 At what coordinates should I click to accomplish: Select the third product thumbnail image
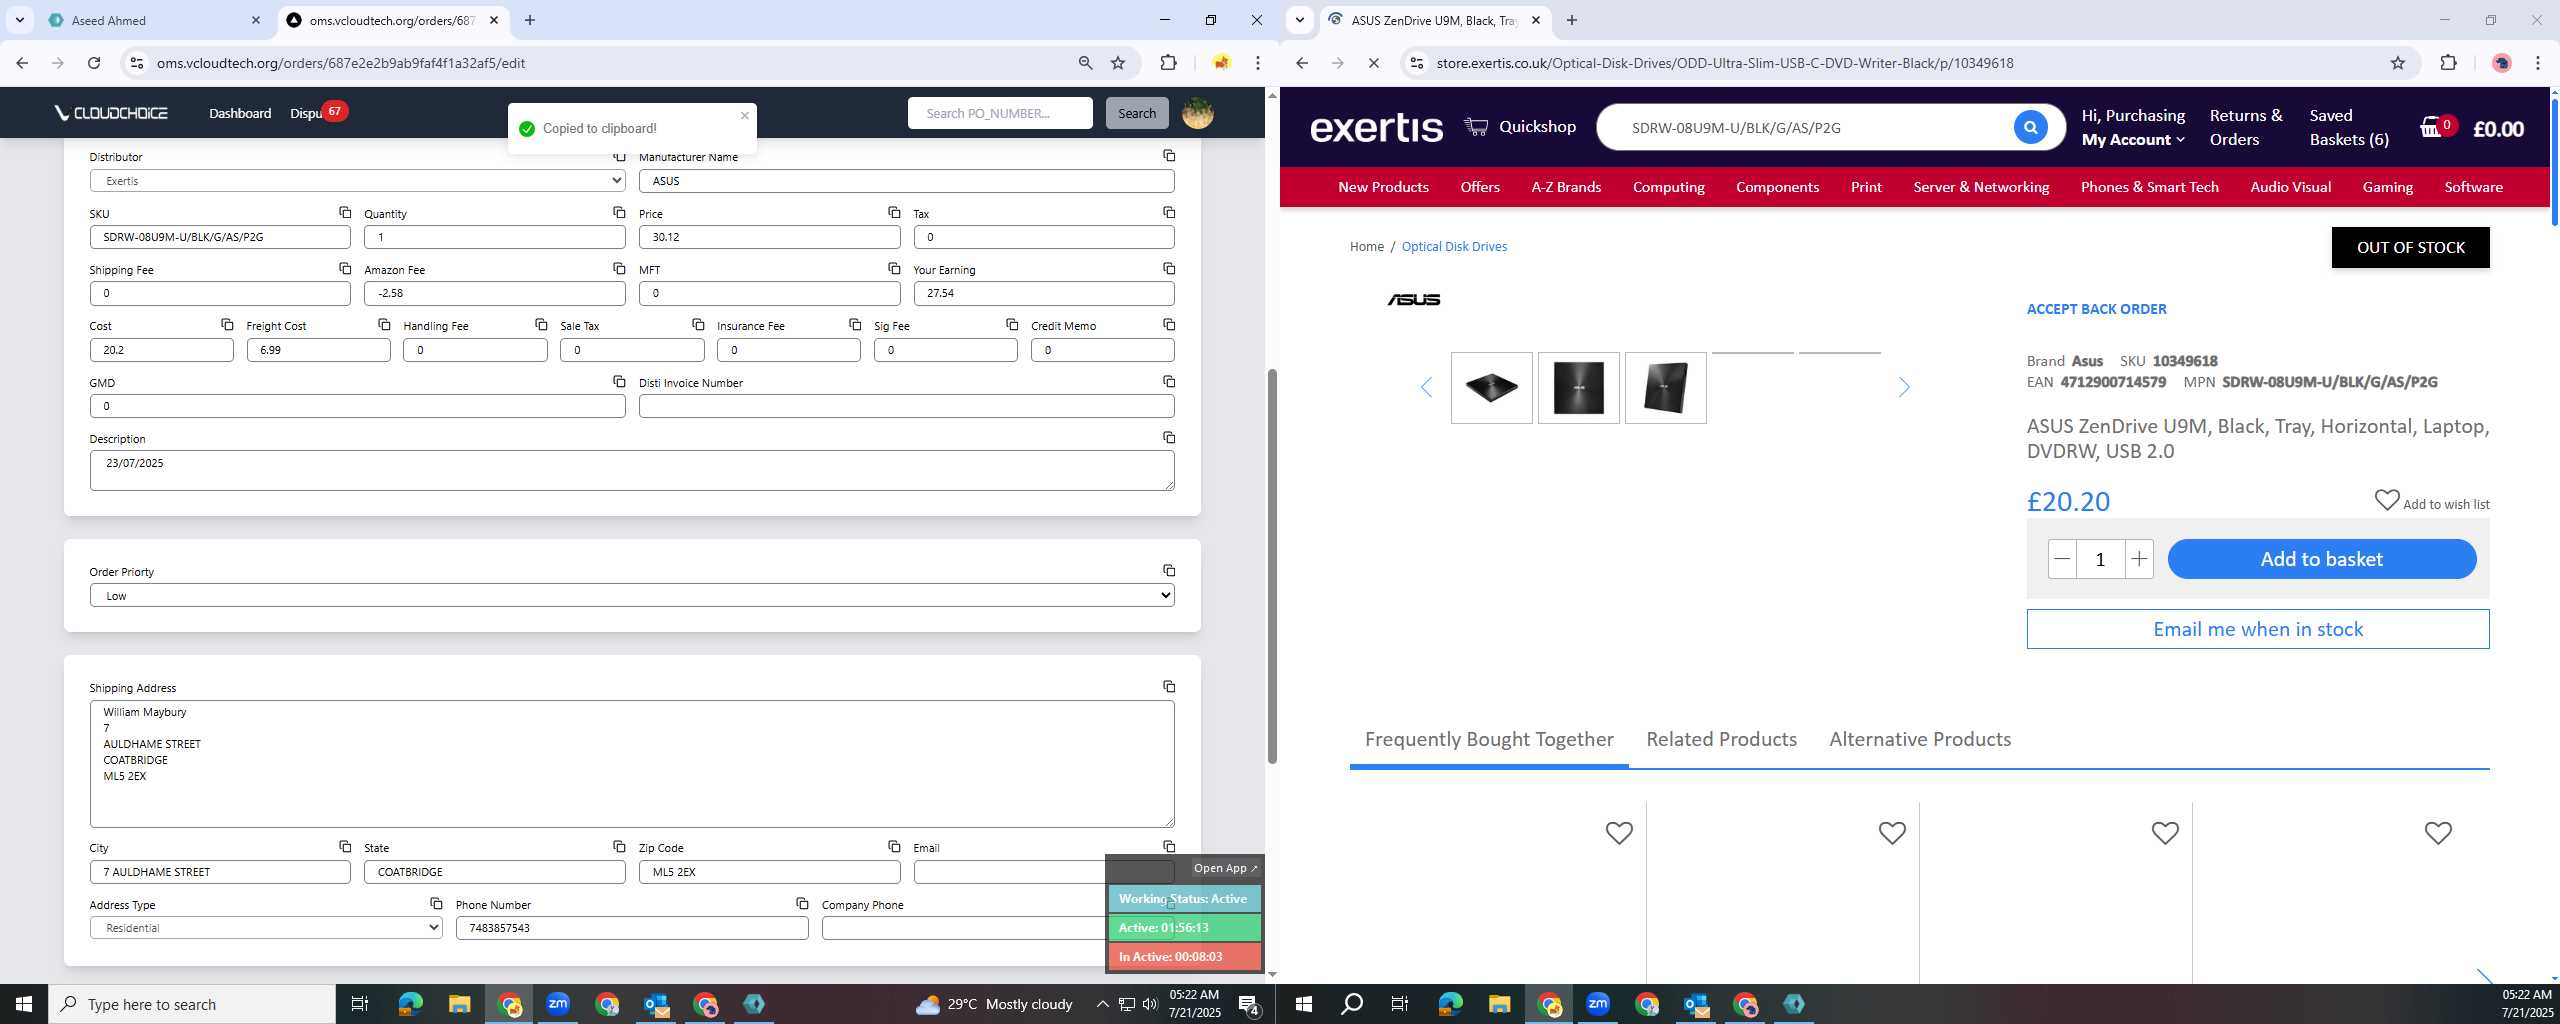click(1665, 387)
